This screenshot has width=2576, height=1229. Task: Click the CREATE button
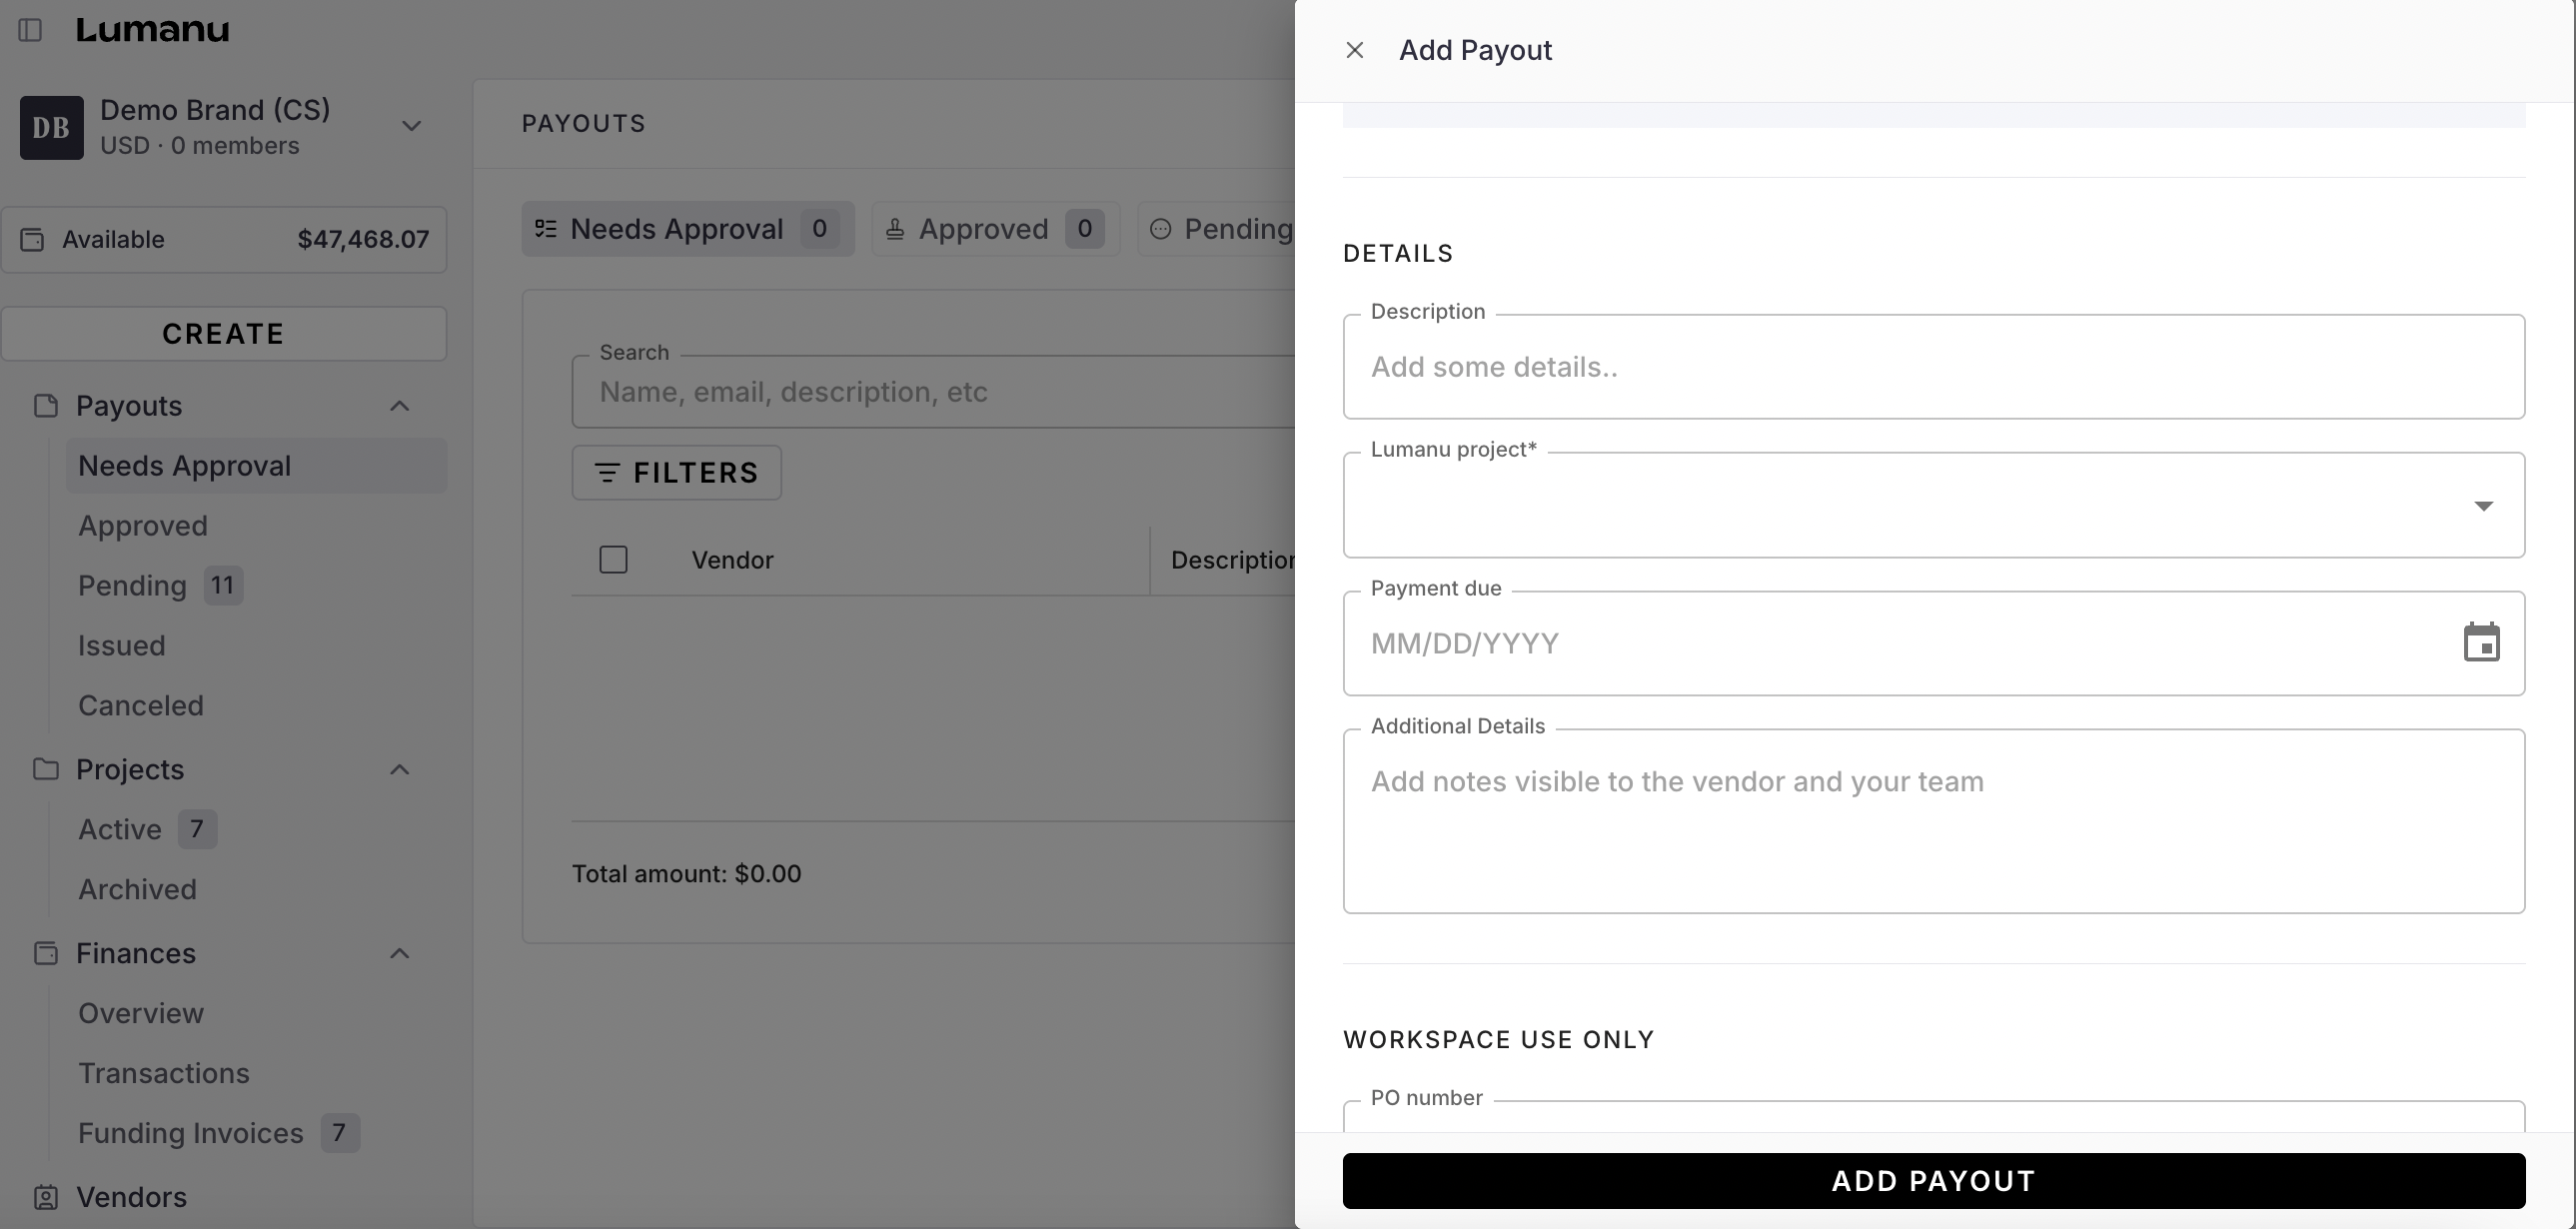(x=223, y=334)
